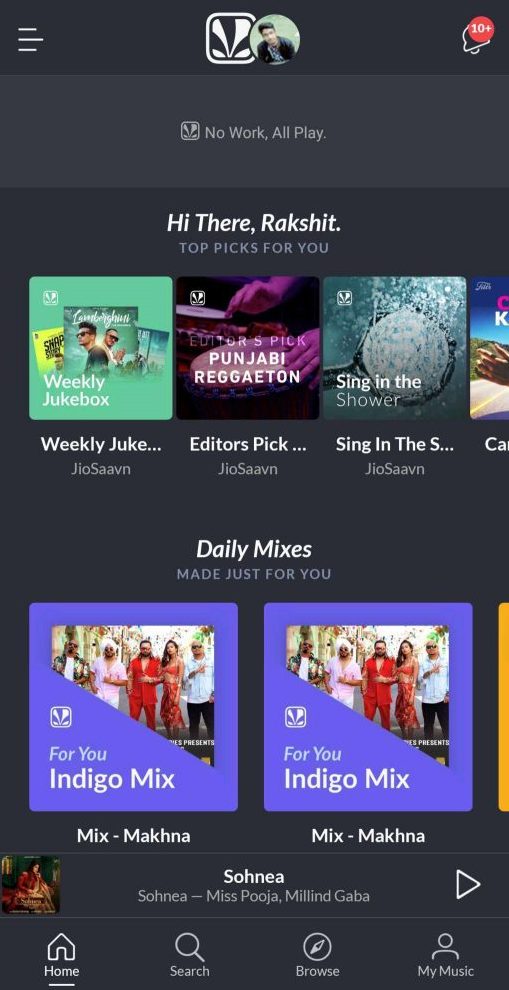Tap the Search magnifier icon
Viewport: 509px width, 990px height.
(189, 947)
